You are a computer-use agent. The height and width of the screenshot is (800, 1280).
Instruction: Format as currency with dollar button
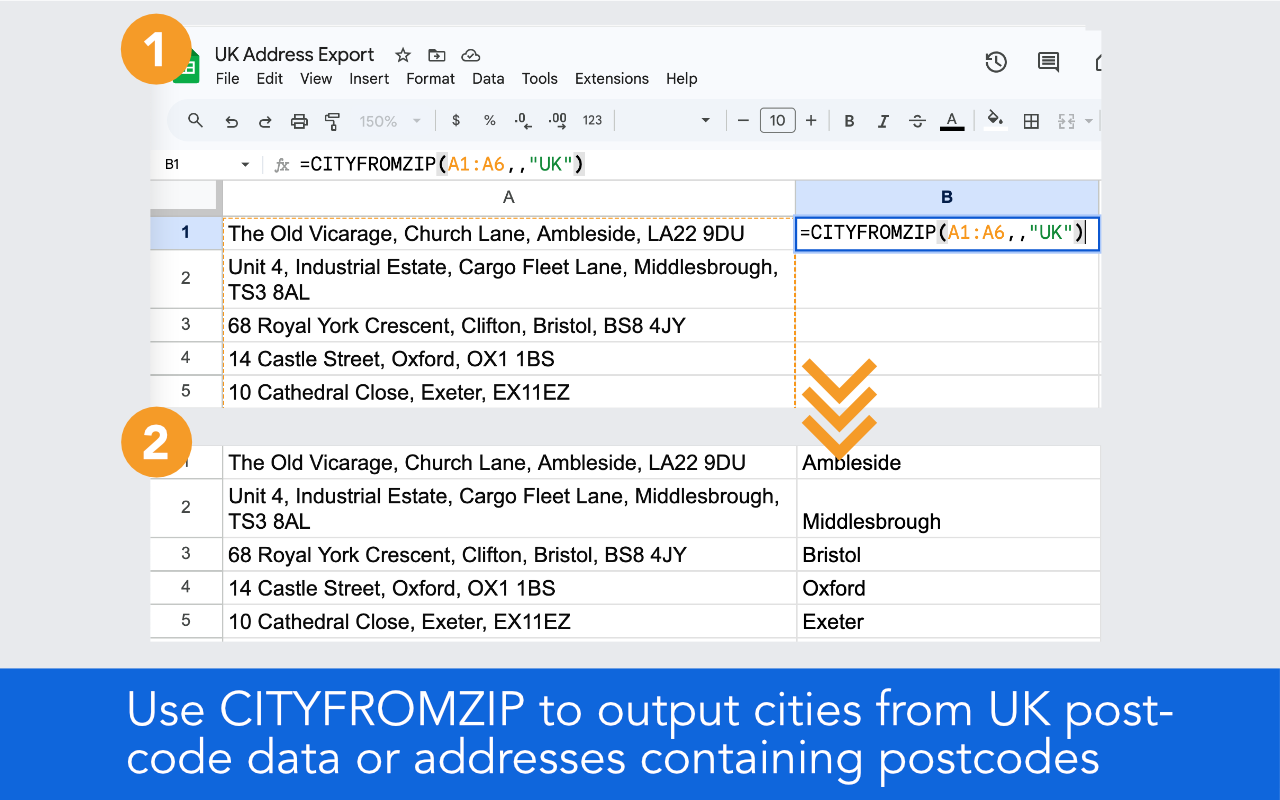(x=456, y=121)
